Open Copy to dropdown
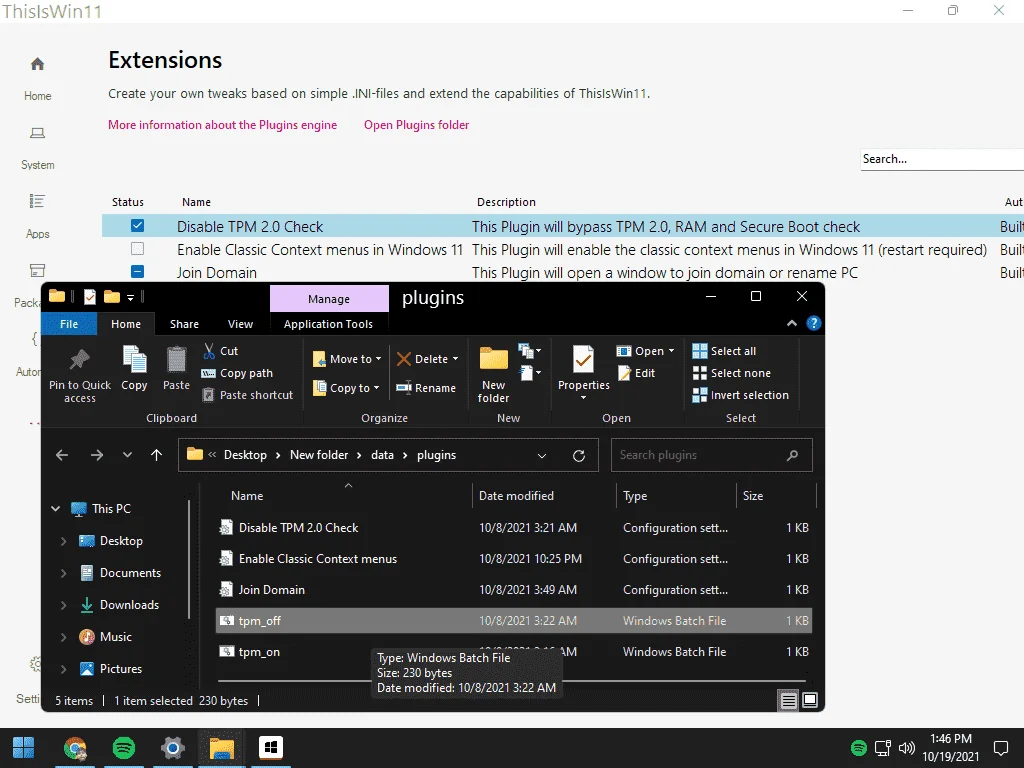This screenshot has height=768, width=1024. (346, 388)
